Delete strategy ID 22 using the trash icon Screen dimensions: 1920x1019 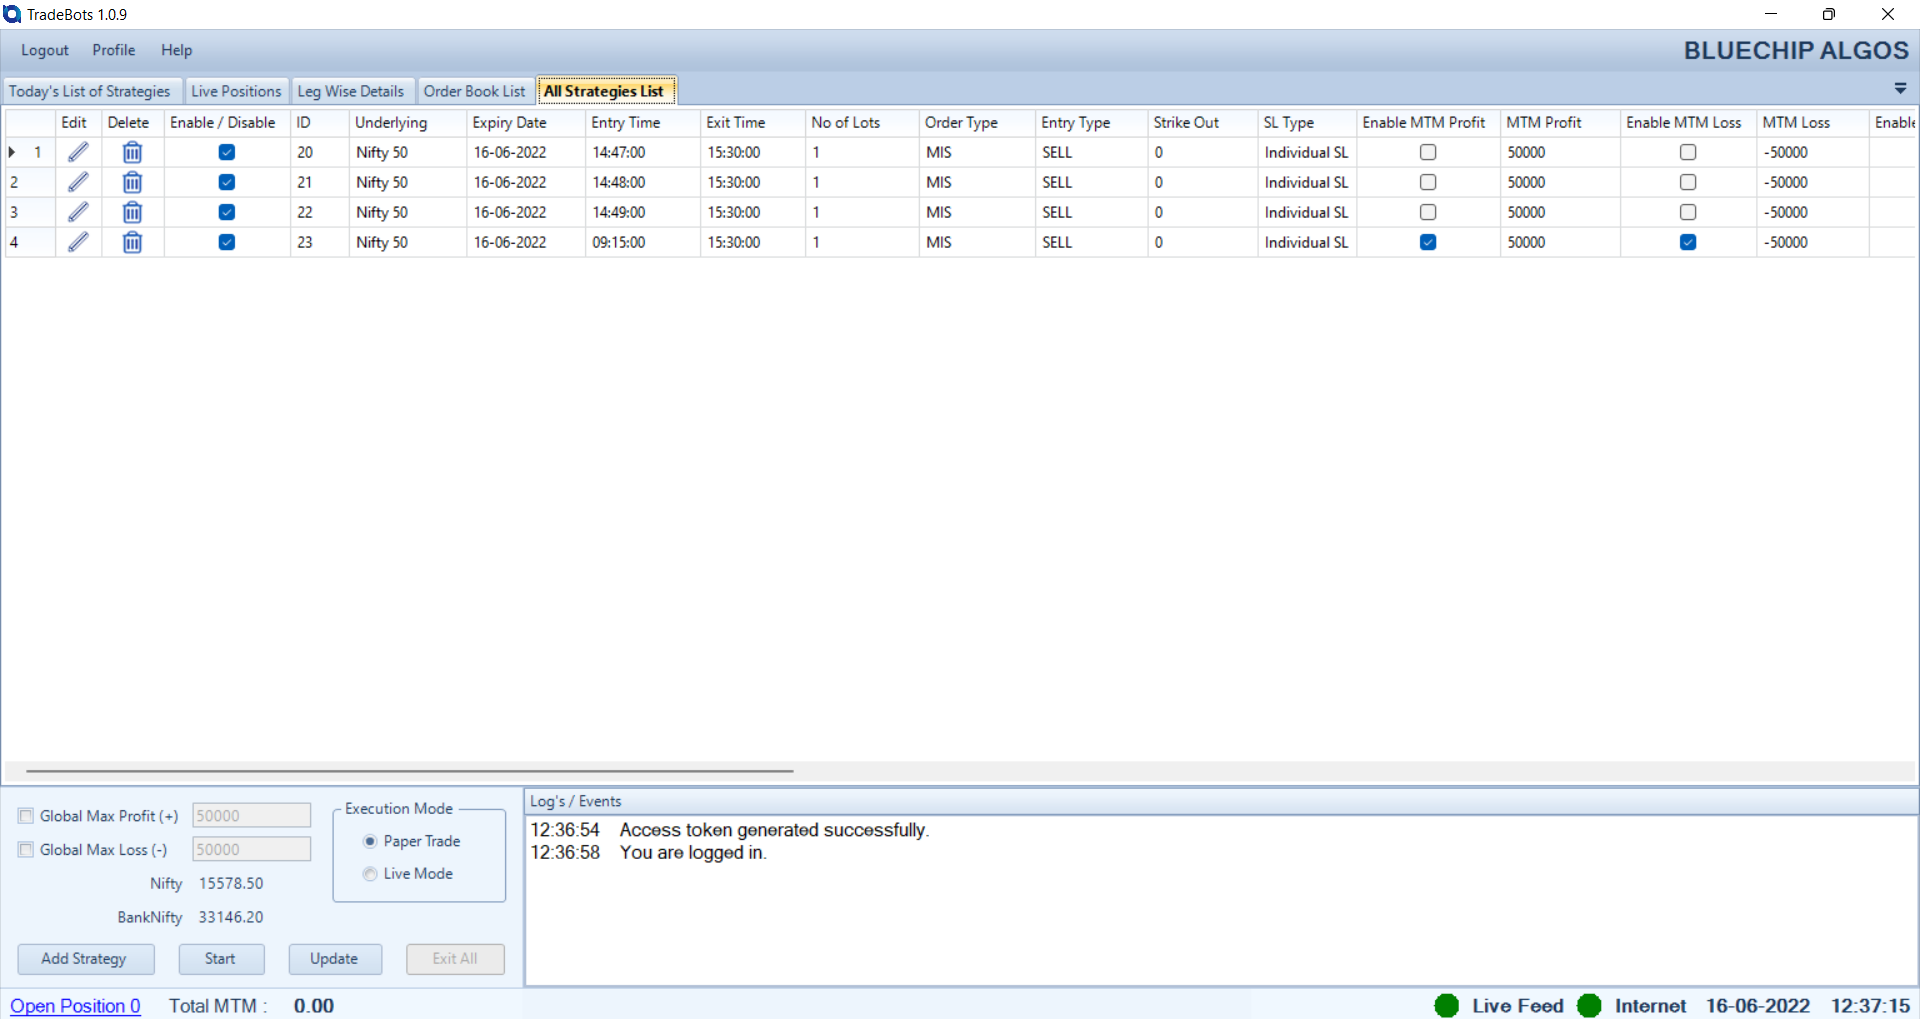click(132, 212)
